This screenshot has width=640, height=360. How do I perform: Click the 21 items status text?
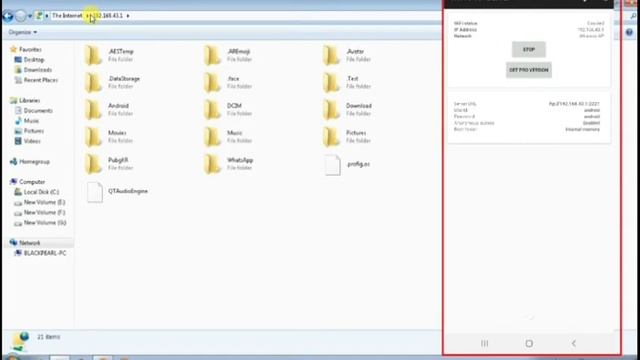click(49, 337)
